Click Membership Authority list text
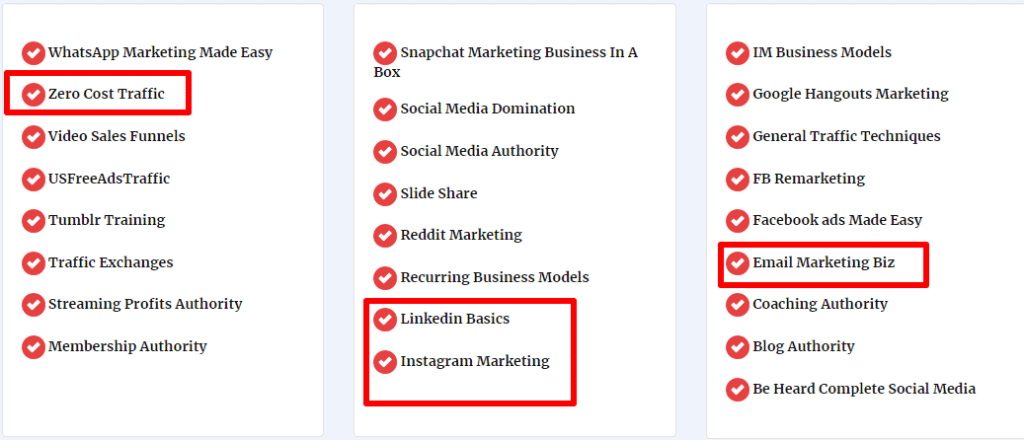The image size is (1024, 440). click(127, 346)
